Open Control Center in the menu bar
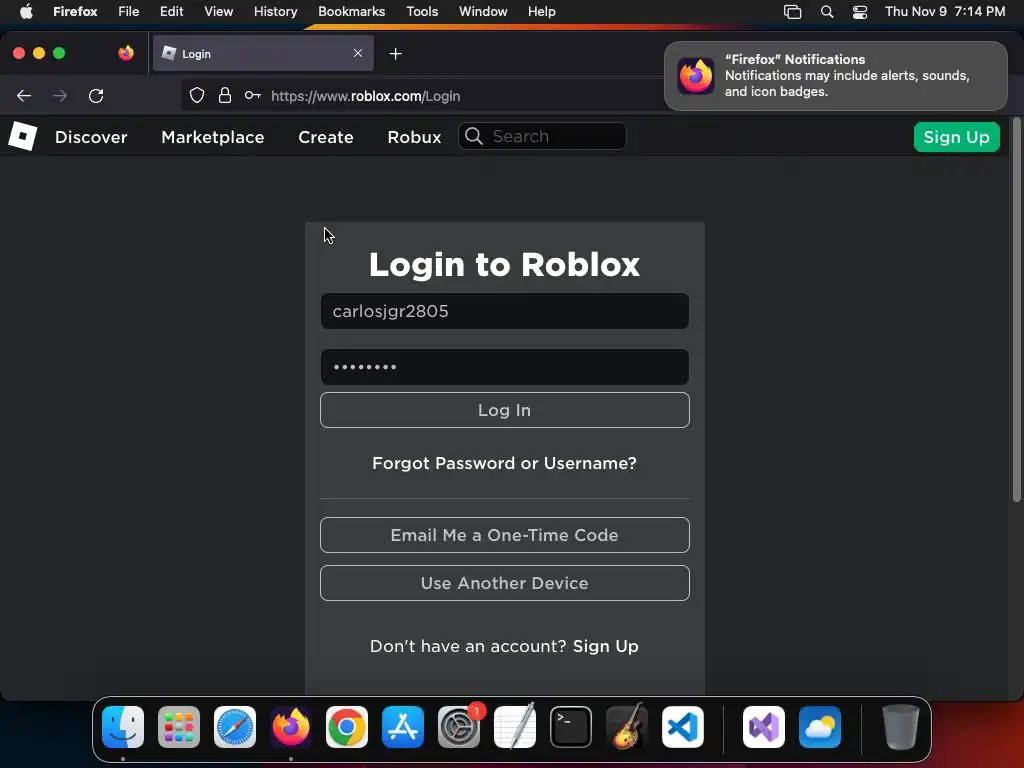Image resolution: width=1024 pixels, height=768 pixels. [860, 12]
